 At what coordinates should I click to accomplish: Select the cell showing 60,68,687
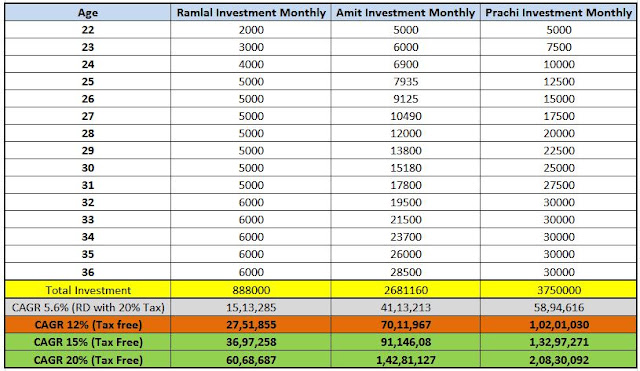click(251, 360)
